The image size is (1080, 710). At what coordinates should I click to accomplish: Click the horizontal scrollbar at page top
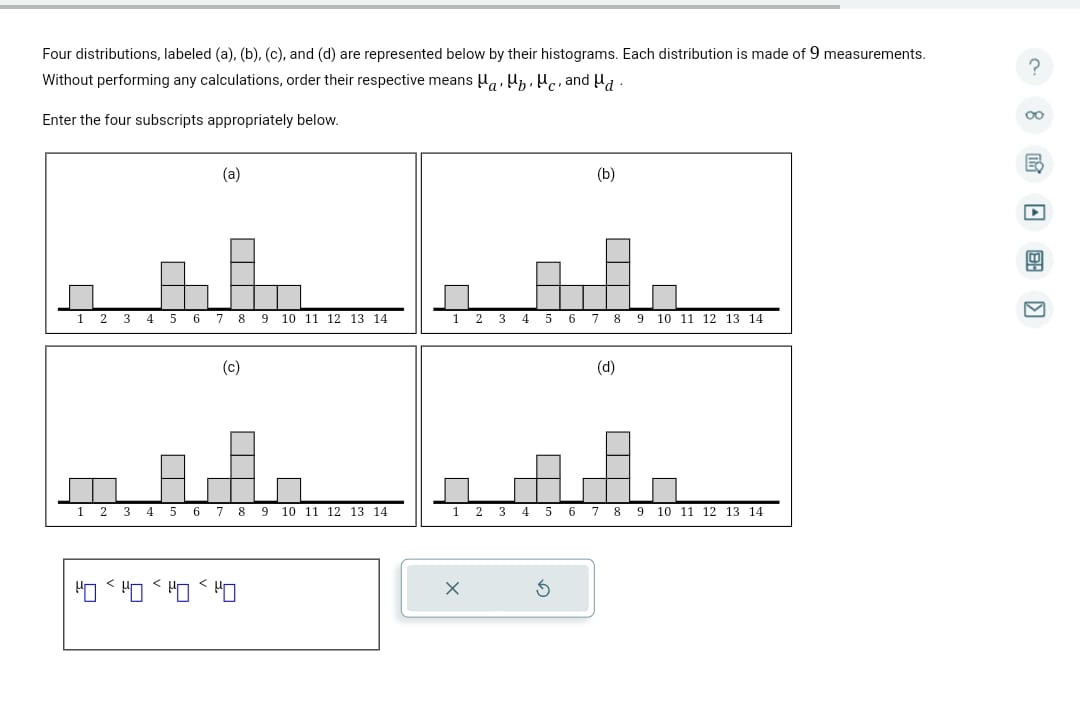point(420,4)
